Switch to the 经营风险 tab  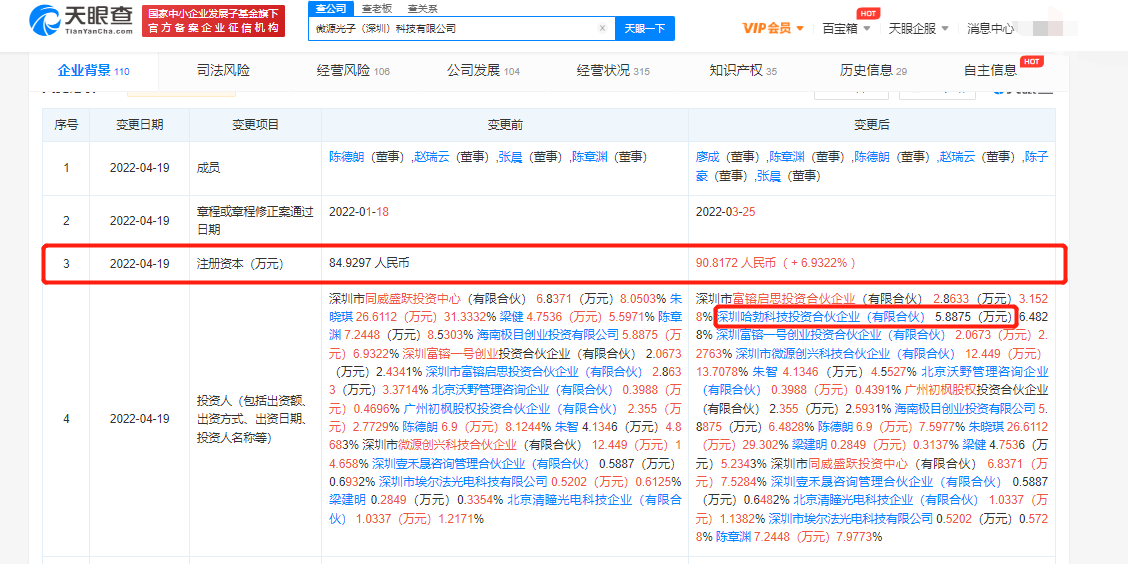point(352,70)
